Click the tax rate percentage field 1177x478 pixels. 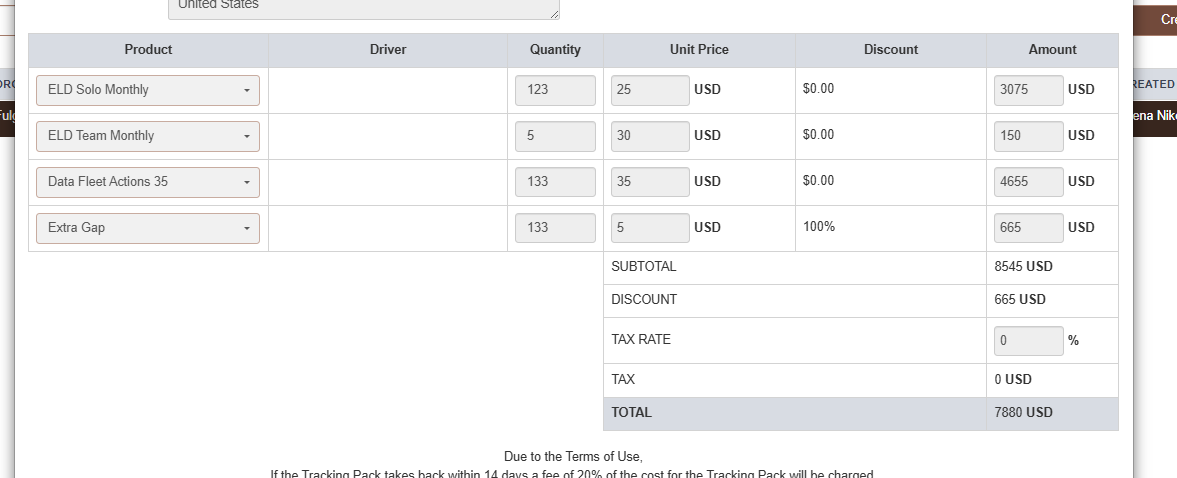pos(1028,341)
